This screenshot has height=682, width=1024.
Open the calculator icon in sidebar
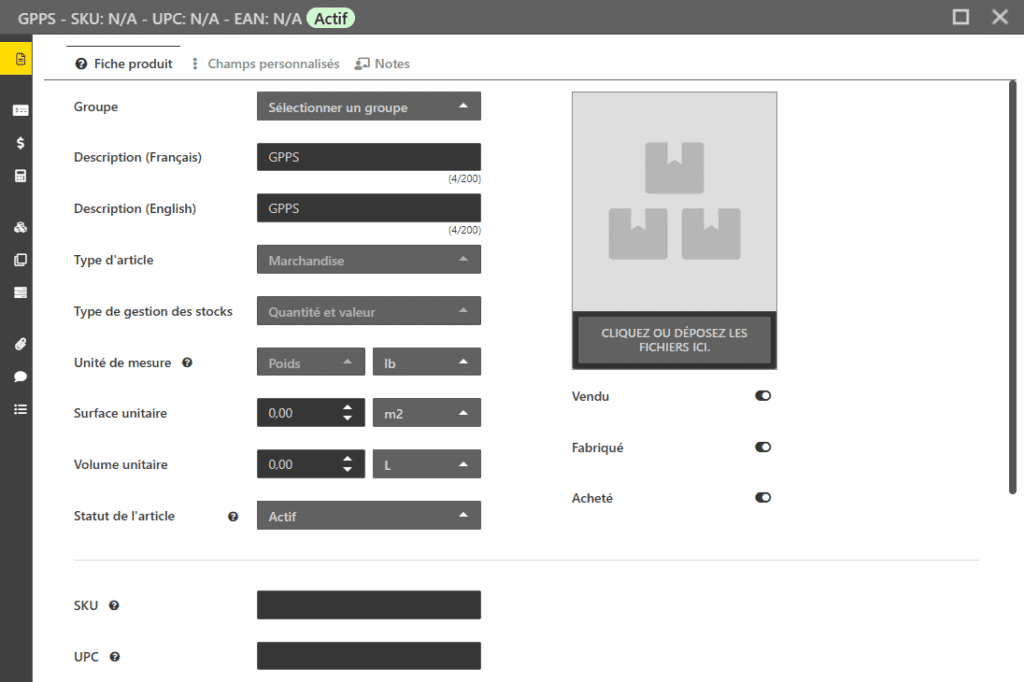pyautogui.click(x=20, y=176)
